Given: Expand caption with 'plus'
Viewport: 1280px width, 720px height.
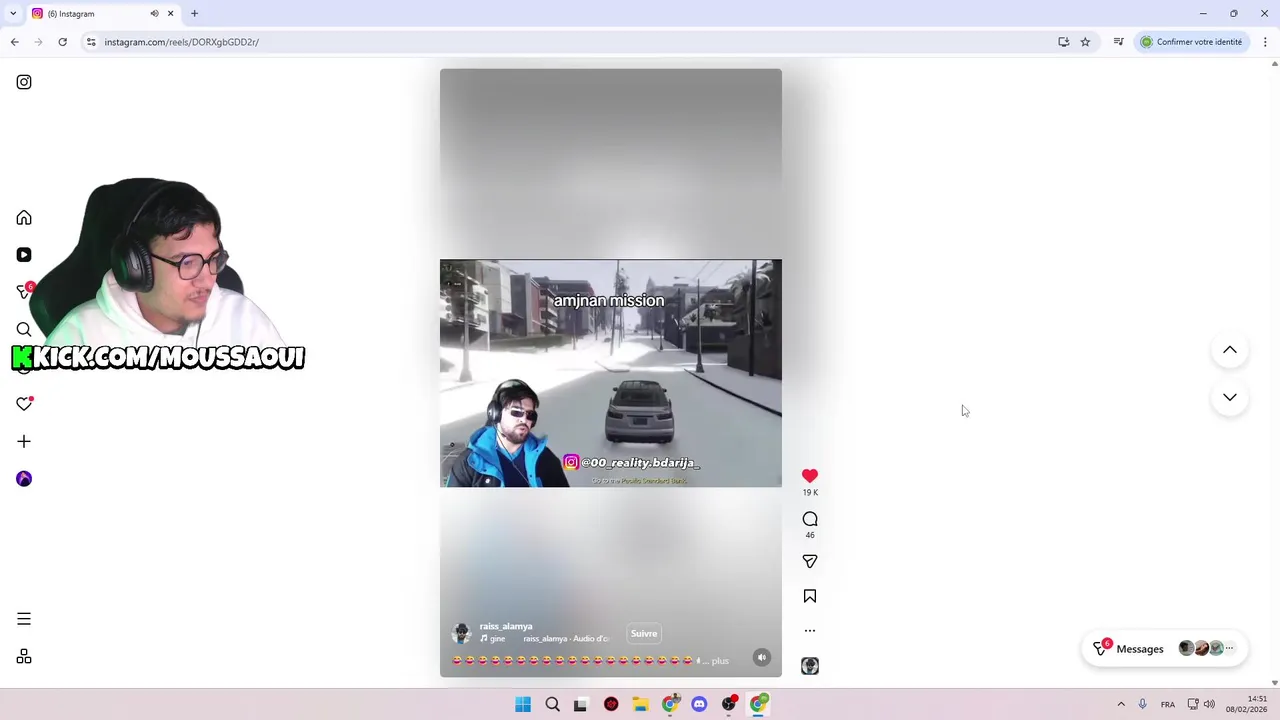Looking at the screenshot, I should (x=720, y=661).
